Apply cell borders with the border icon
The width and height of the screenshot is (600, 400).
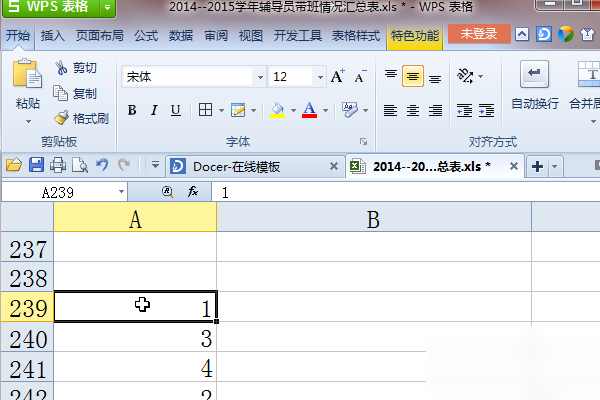(x=205, y=110)
